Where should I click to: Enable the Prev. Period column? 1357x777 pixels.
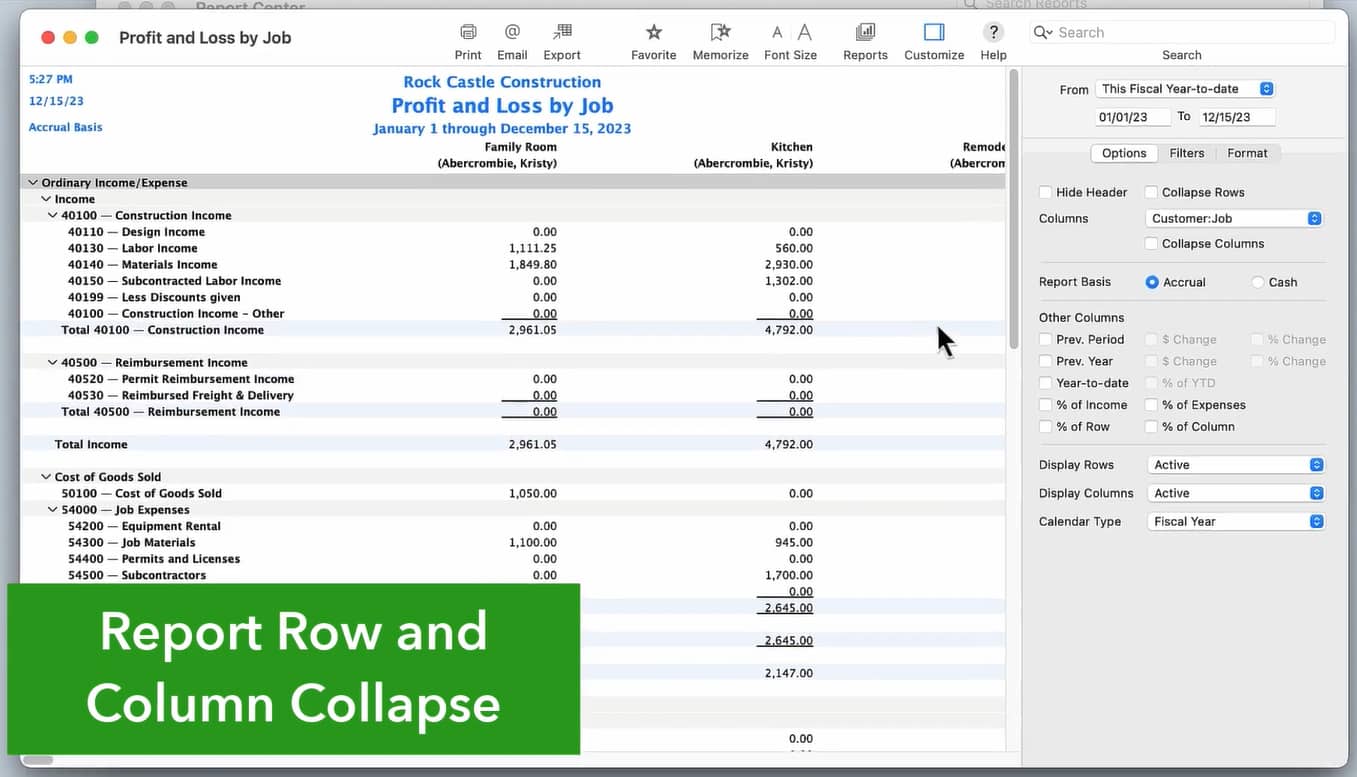click(x=1045, y=339)
